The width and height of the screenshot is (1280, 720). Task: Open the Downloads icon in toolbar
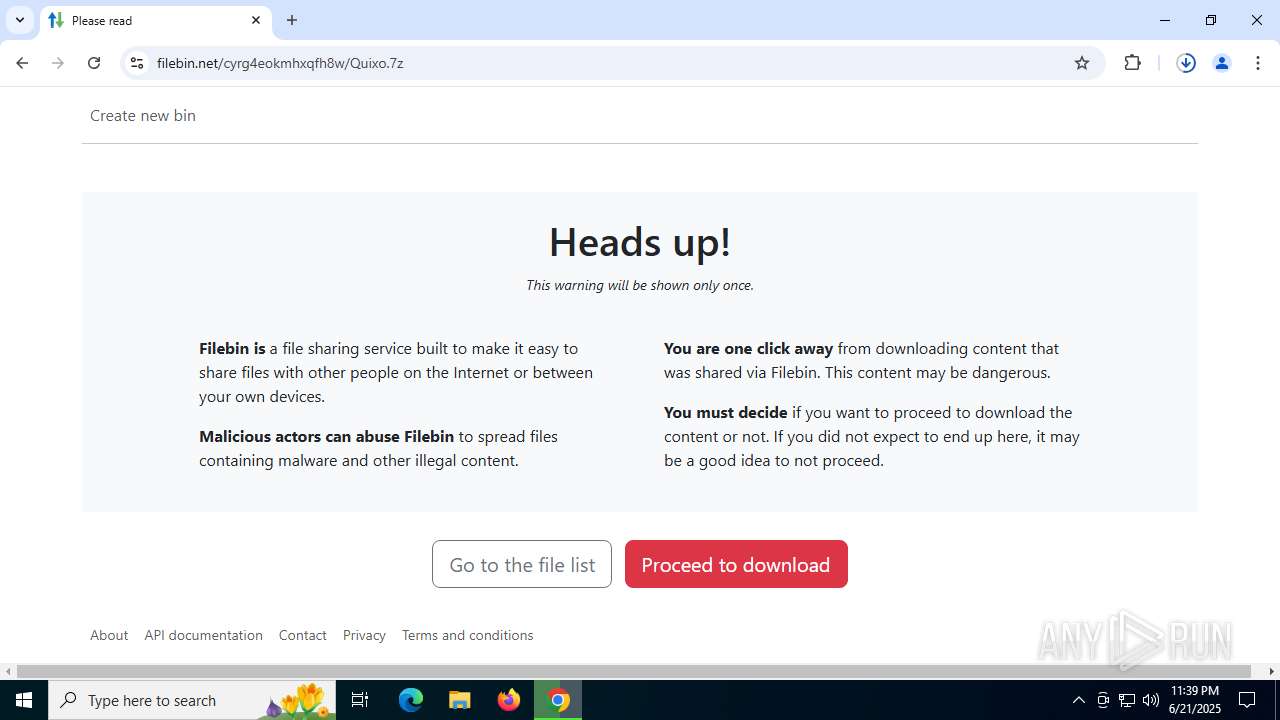tap(1186, 63)
